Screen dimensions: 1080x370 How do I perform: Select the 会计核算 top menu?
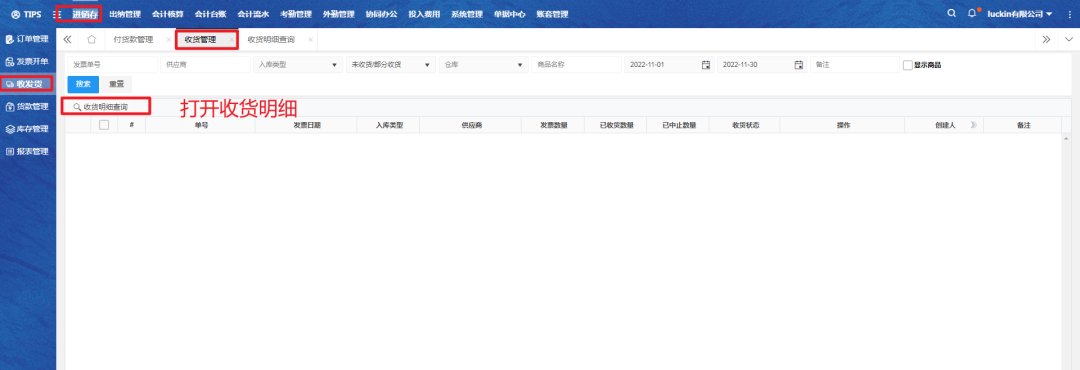point(167,14)
